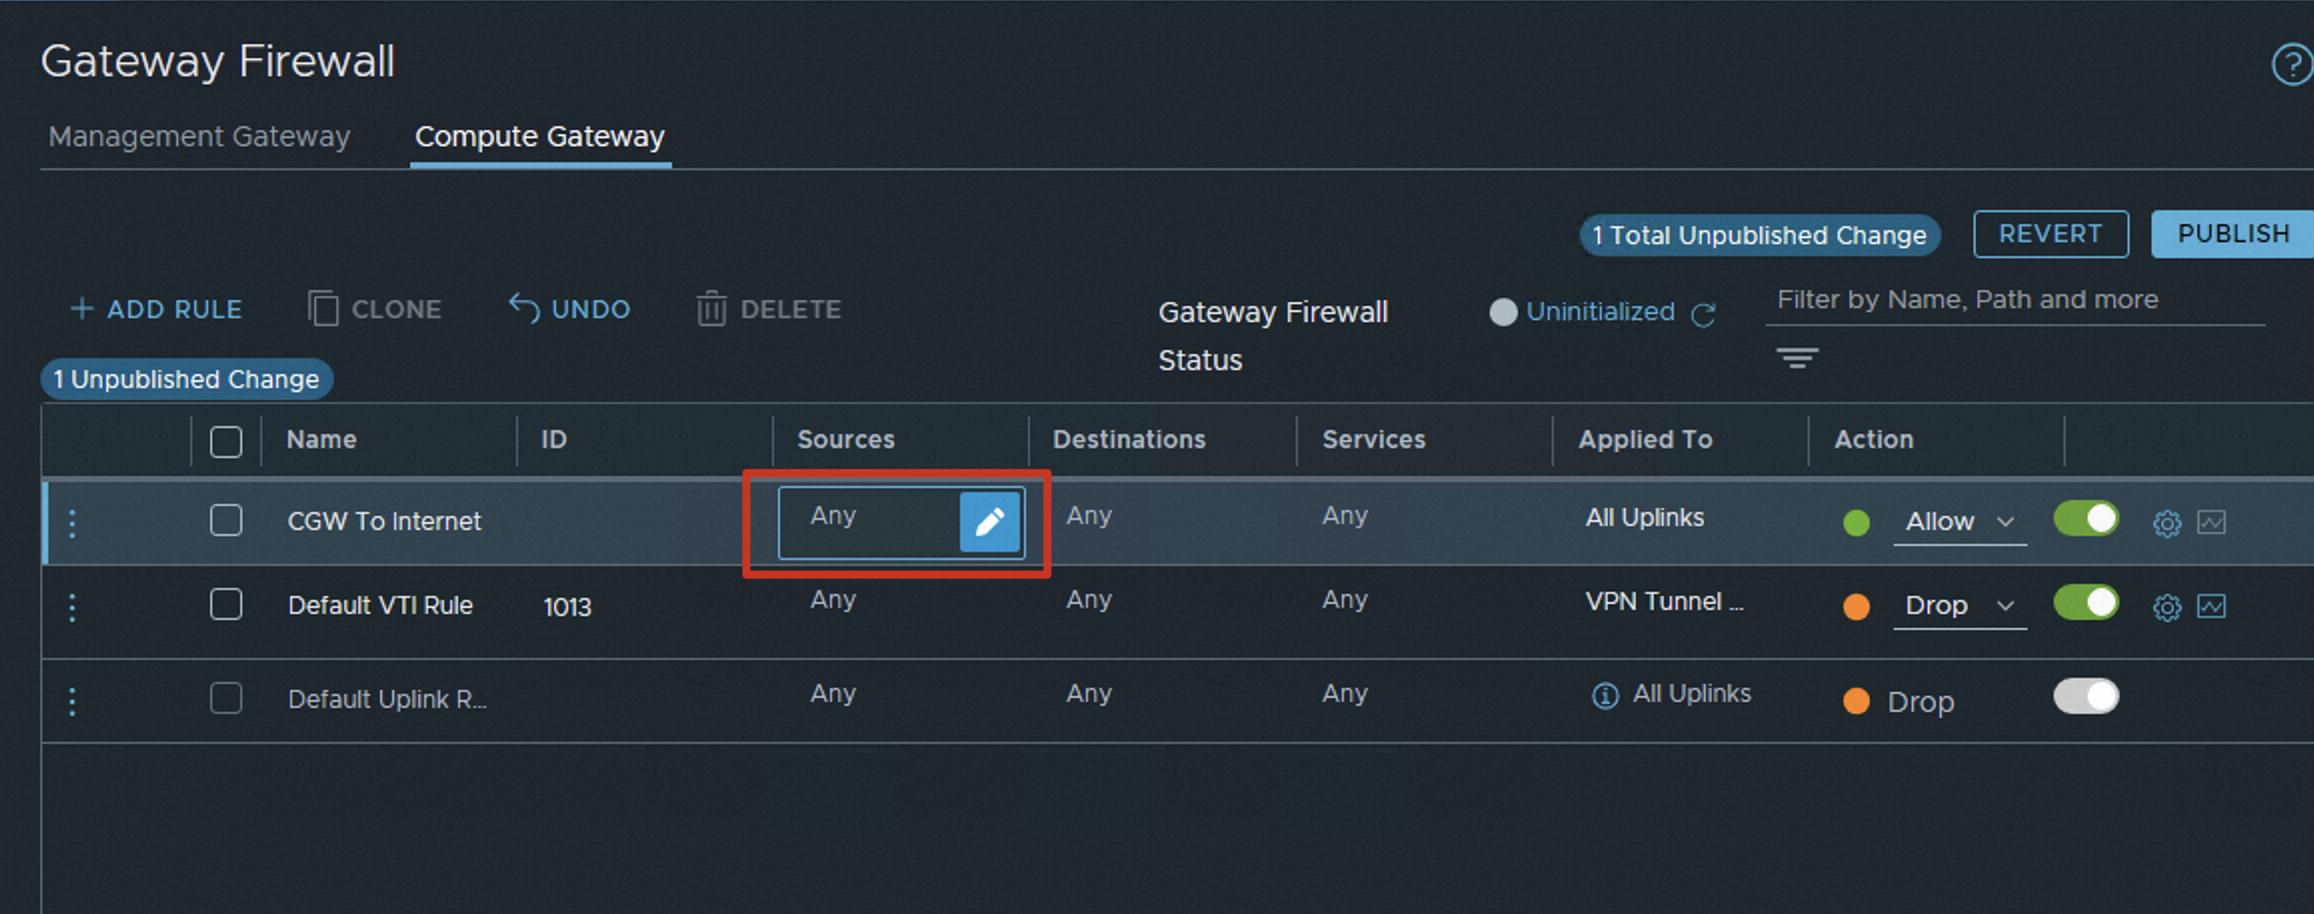Open the Allow action dropdown
Image resolution: width=2314 pixels, height=914 pixels.
1958,522
